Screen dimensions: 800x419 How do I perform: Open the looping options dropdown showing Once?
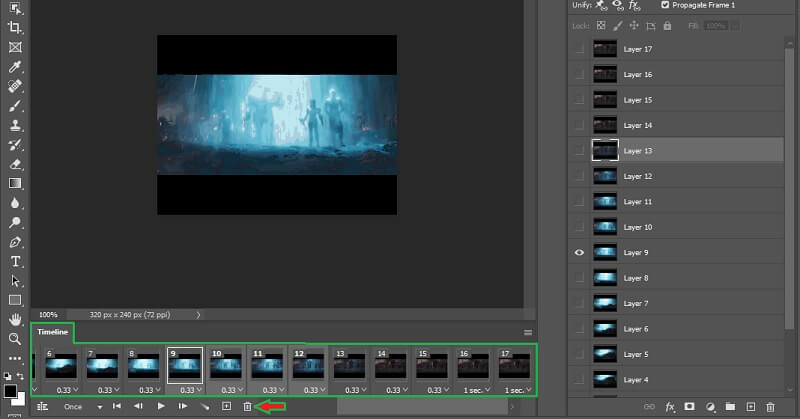click(81, 407)
